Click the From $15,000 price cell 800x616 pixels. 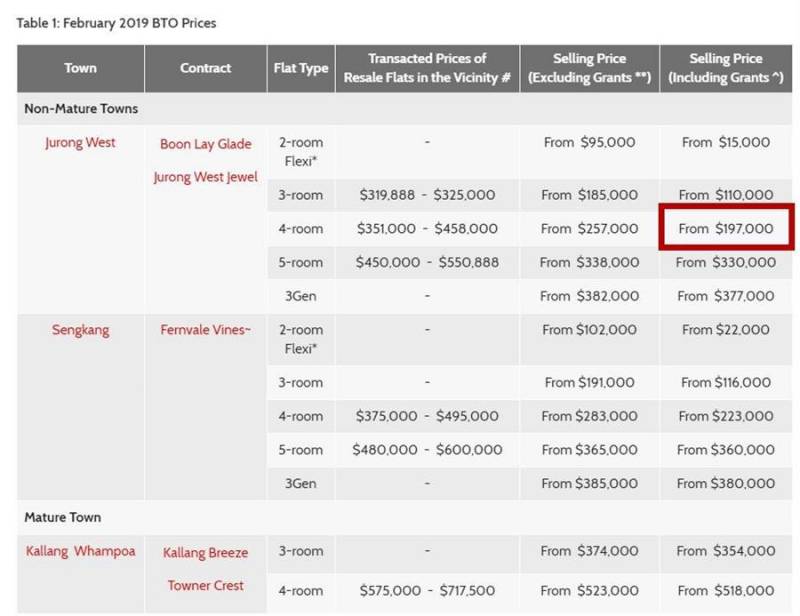726,143
